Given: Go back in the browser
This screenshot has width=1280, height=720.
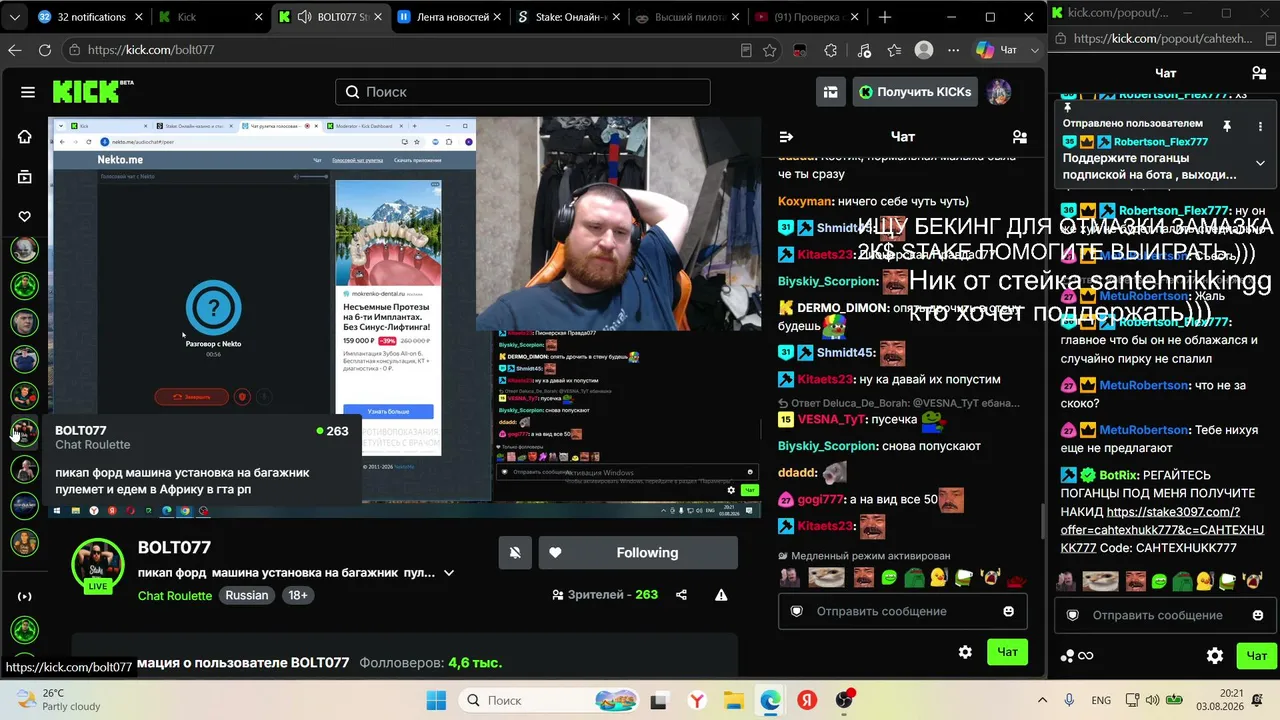Looking at the screenshot, I should (15, 50).
